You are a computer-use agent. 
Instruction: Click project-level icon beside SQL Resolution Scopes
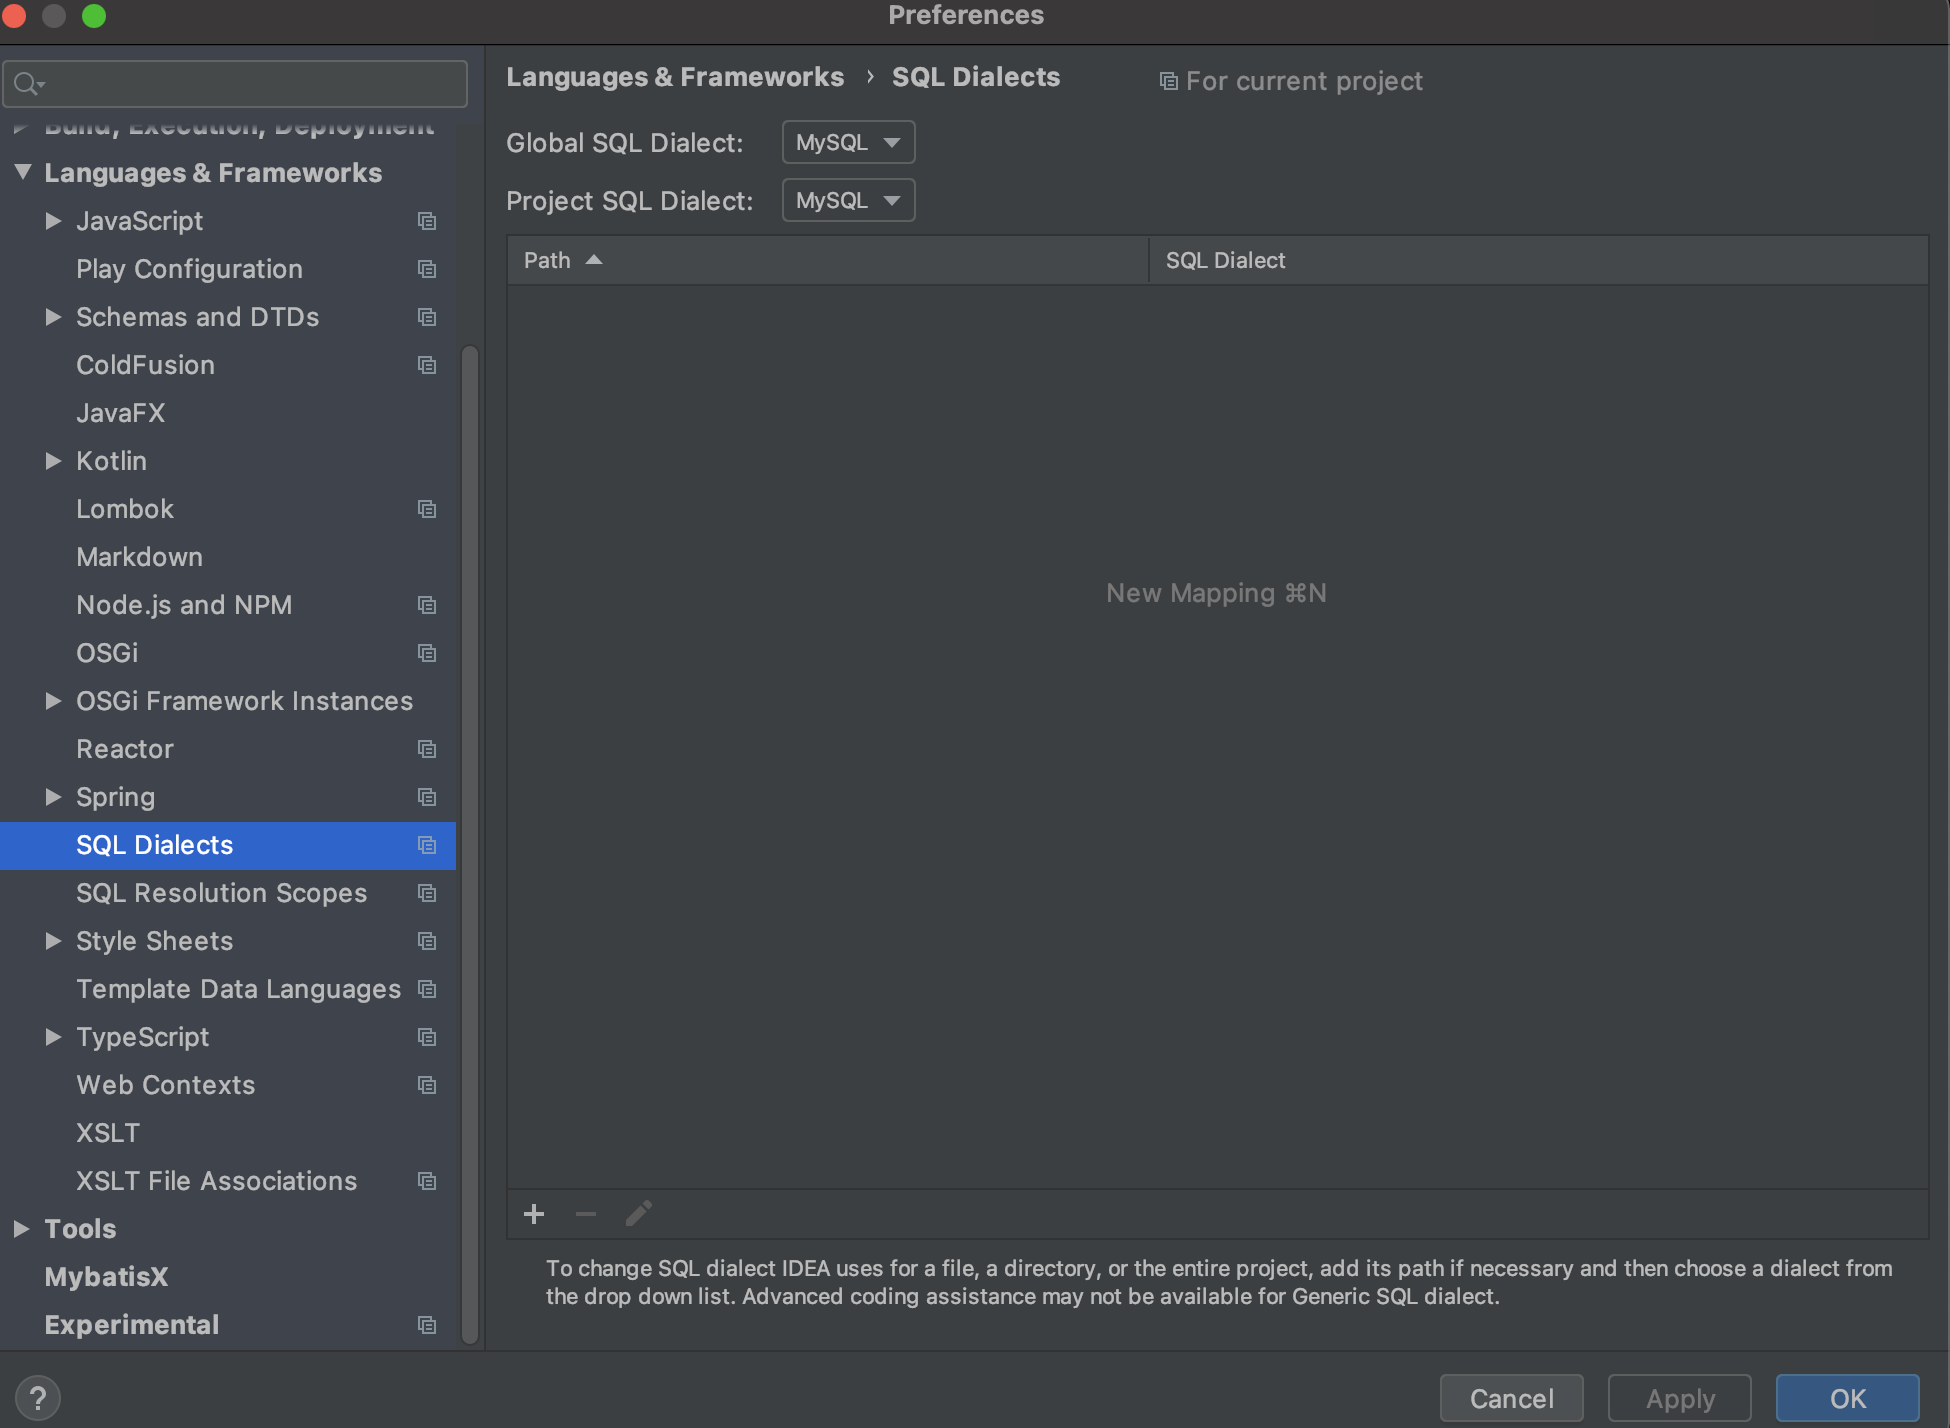pos(427,893)
